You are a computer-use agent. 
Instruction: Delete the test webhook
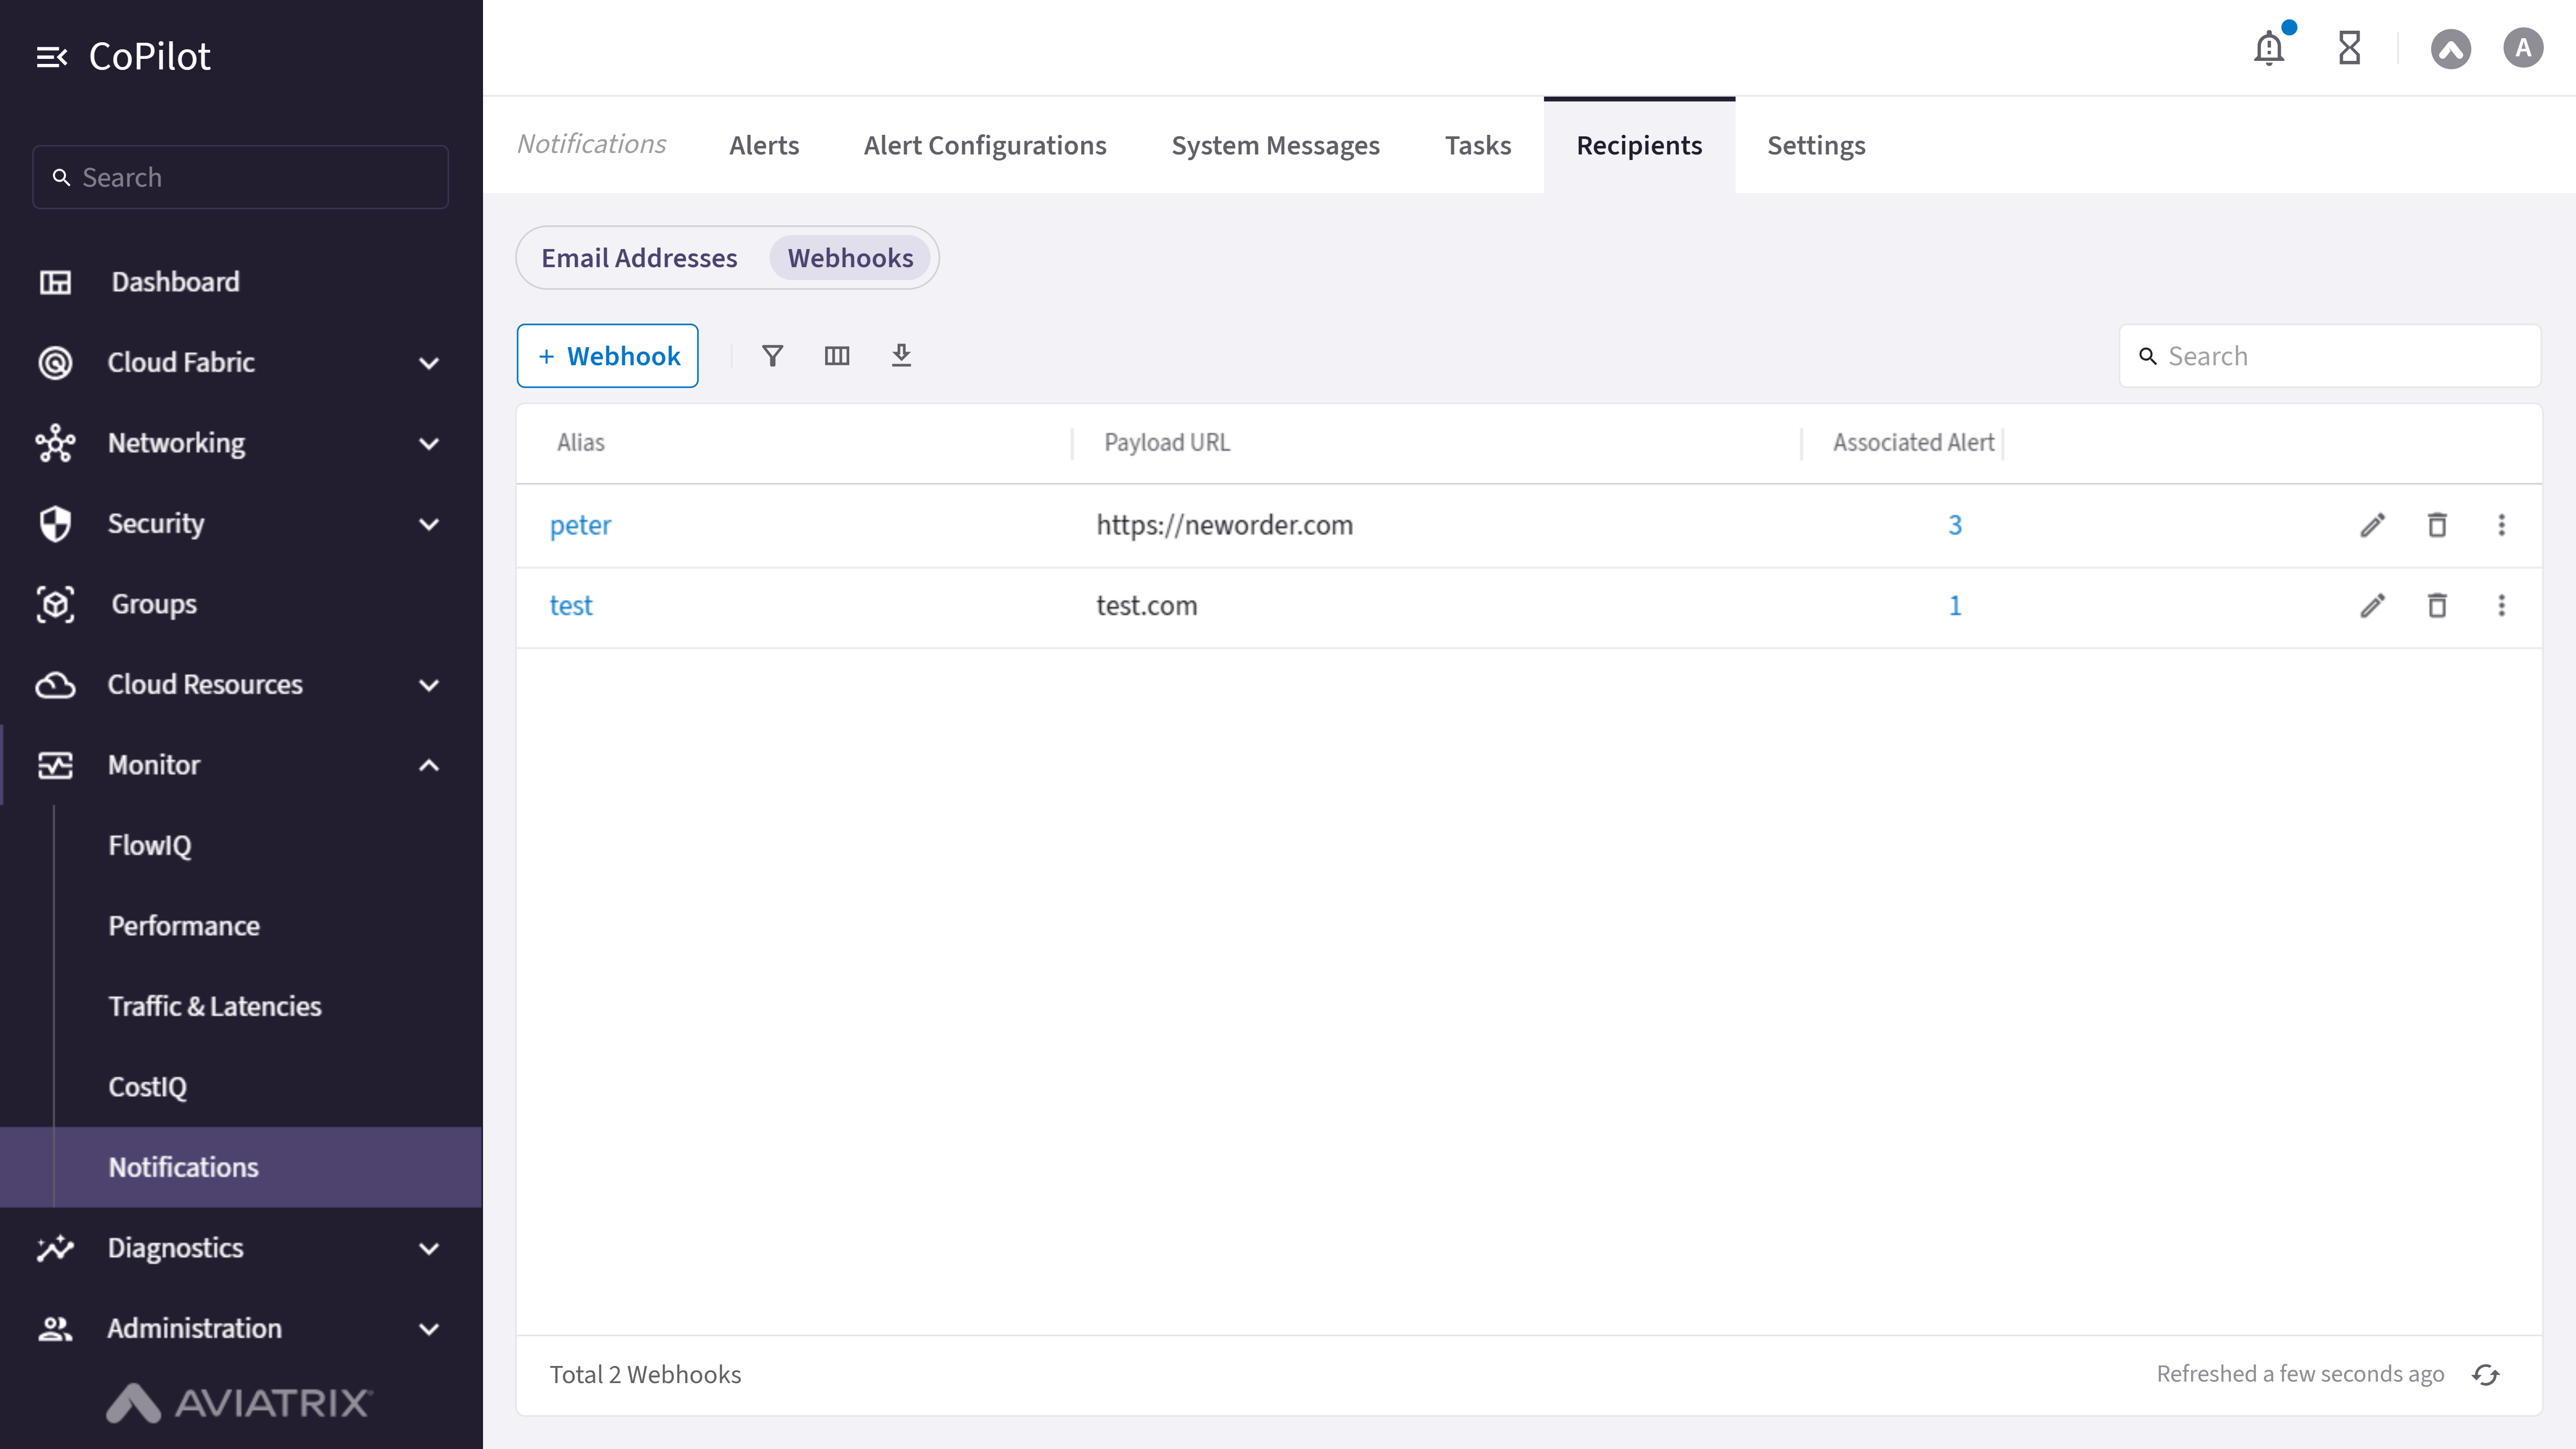[x=2437, y=605]
